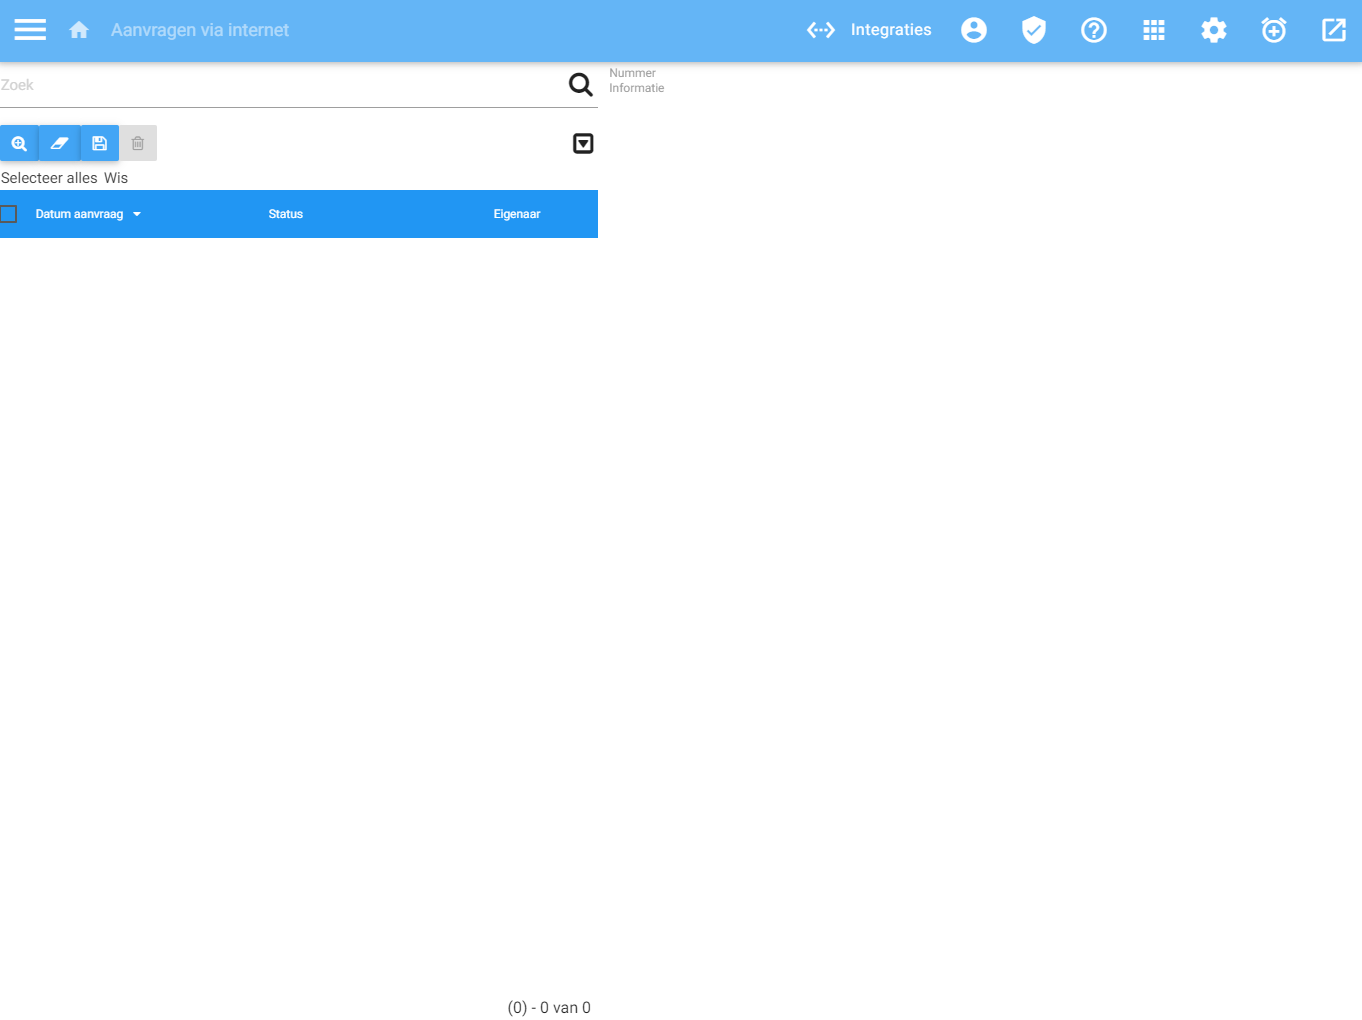Go to home via house icon

tap(79, 30)
